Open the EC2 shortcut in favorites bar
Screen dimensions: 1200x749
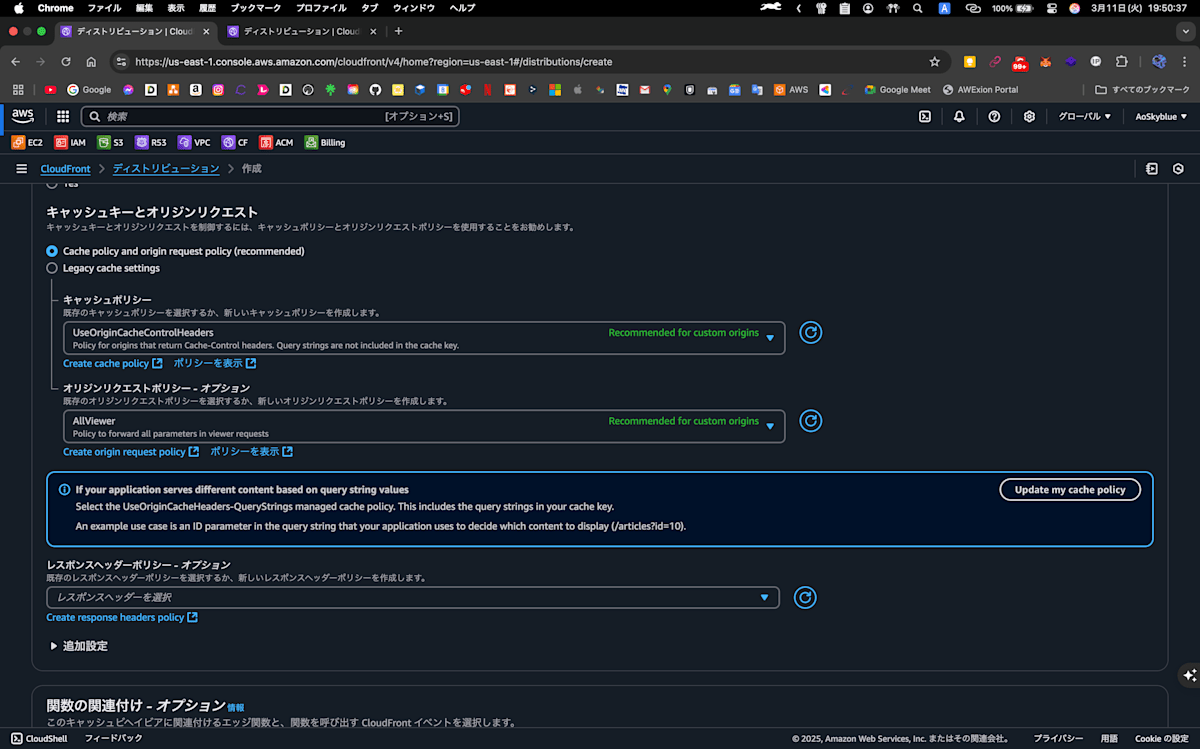click(x=27, y=142)
